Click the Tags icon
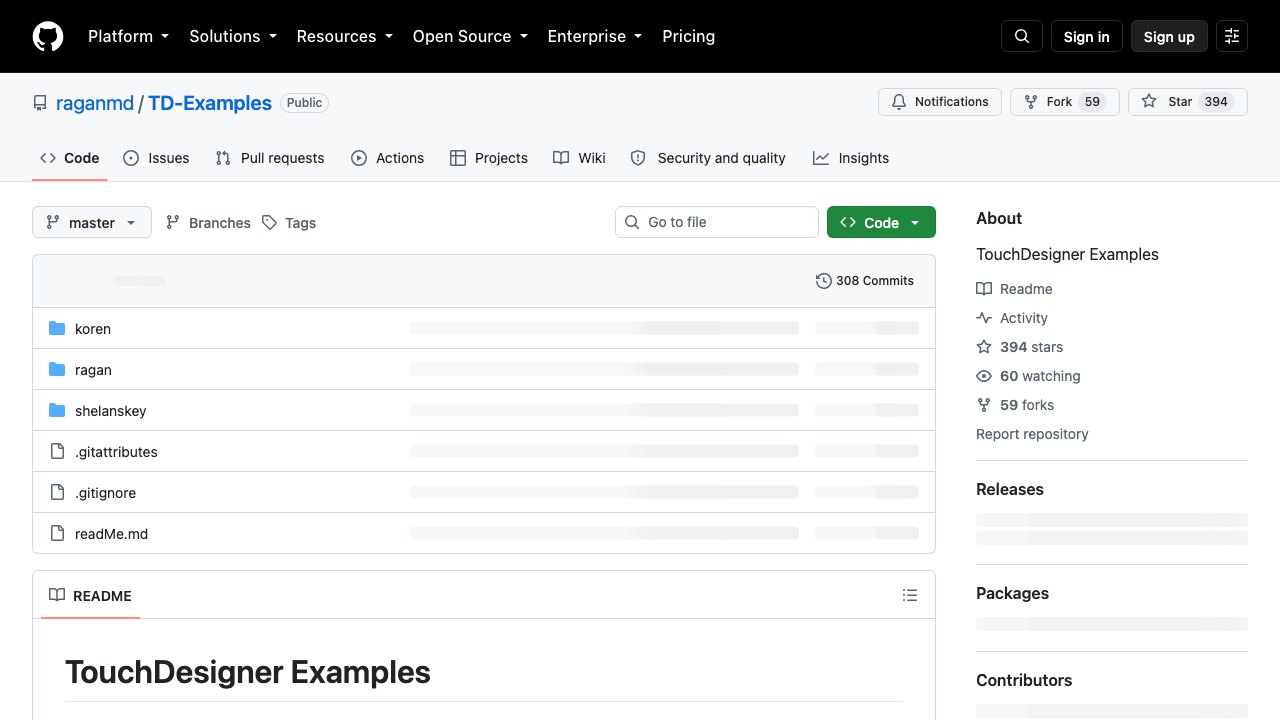1280x720 pixels. click(x=269, y=223)
